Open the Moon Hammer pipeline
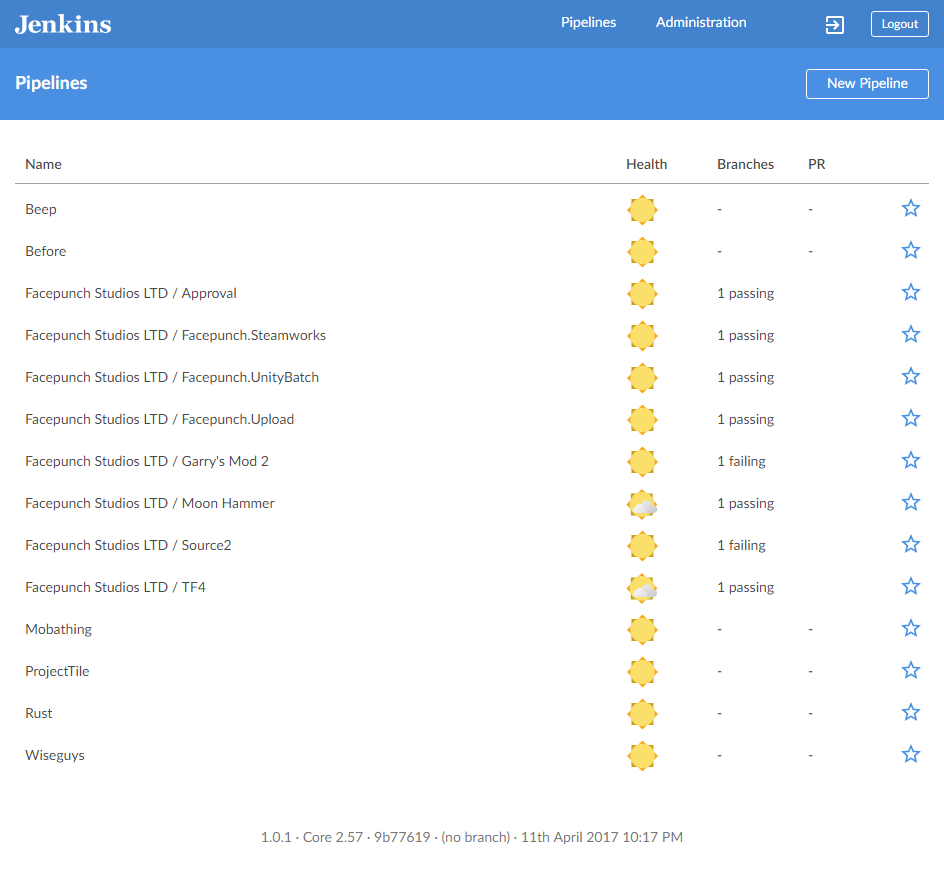 click(150, 503)
